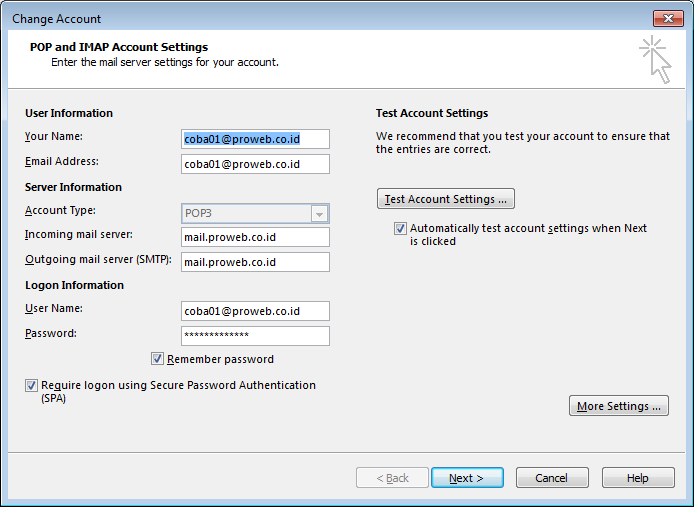The width and height of the screenshot is (694, 507).
Task: Click the Change Account title bar
Action: tap(328, 19)
